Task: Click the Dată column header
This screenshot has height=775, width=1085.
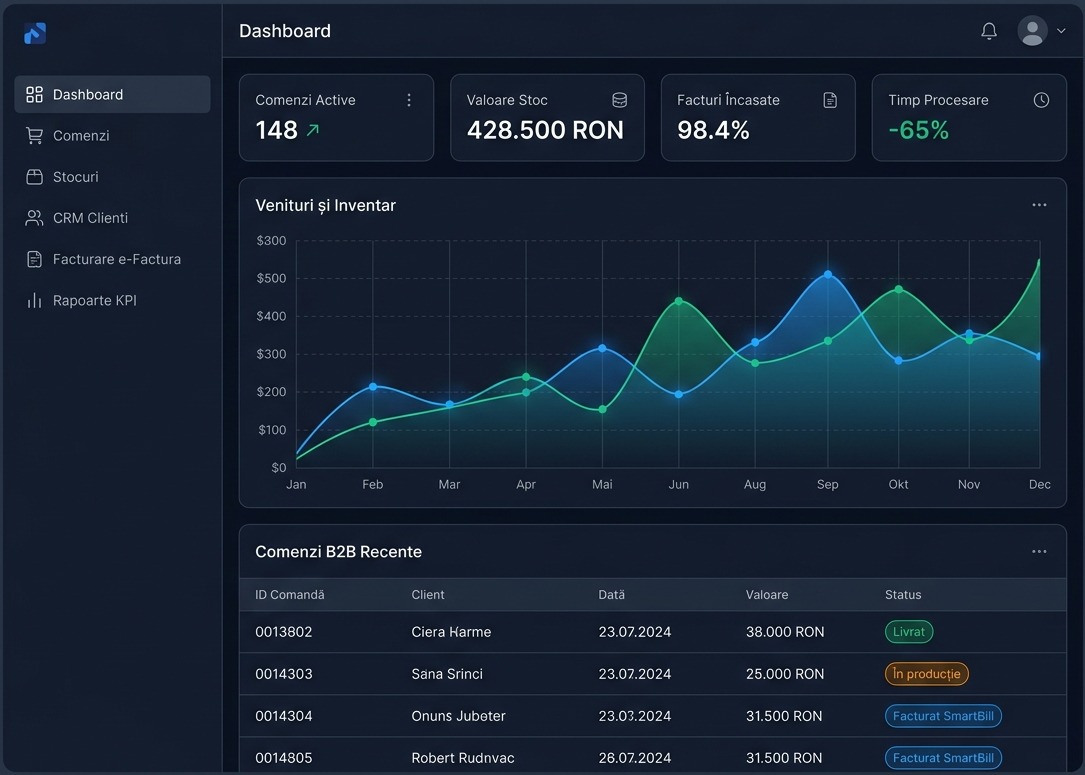Action: pyautogui.click(x=612, y=594)
